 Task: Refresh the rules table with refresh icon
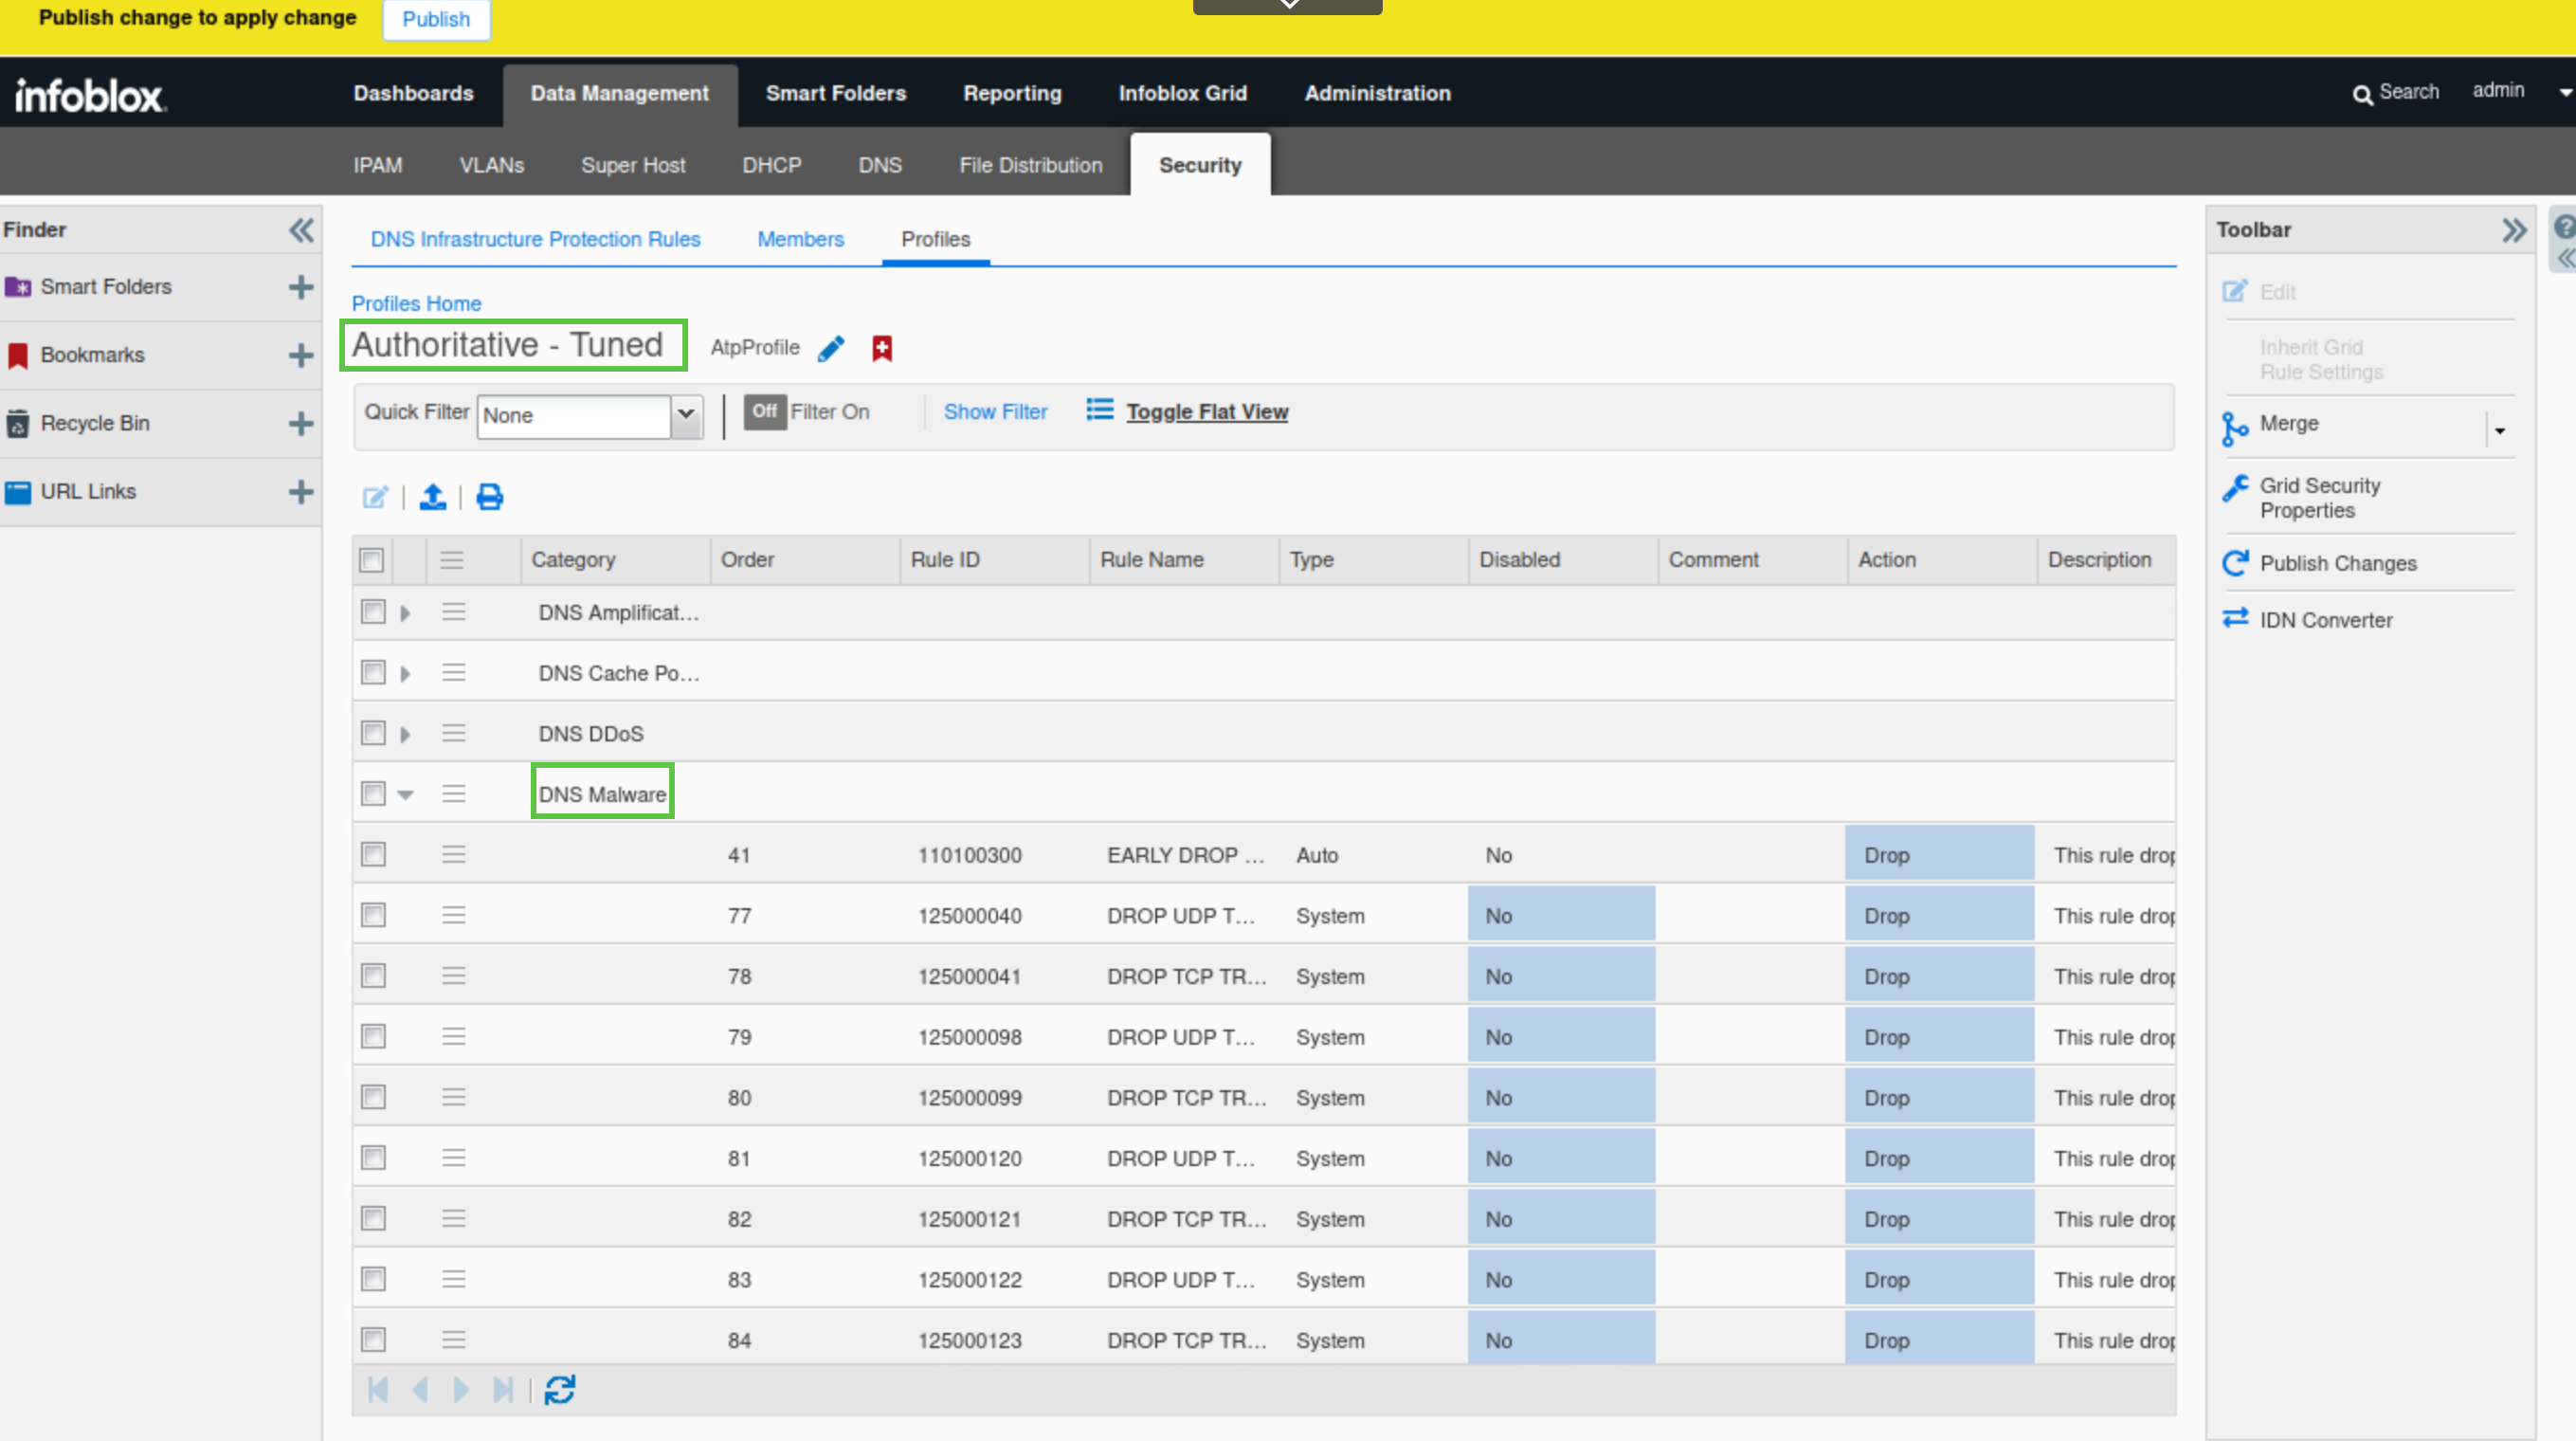pyautogui.click(x=559, y=1389)
